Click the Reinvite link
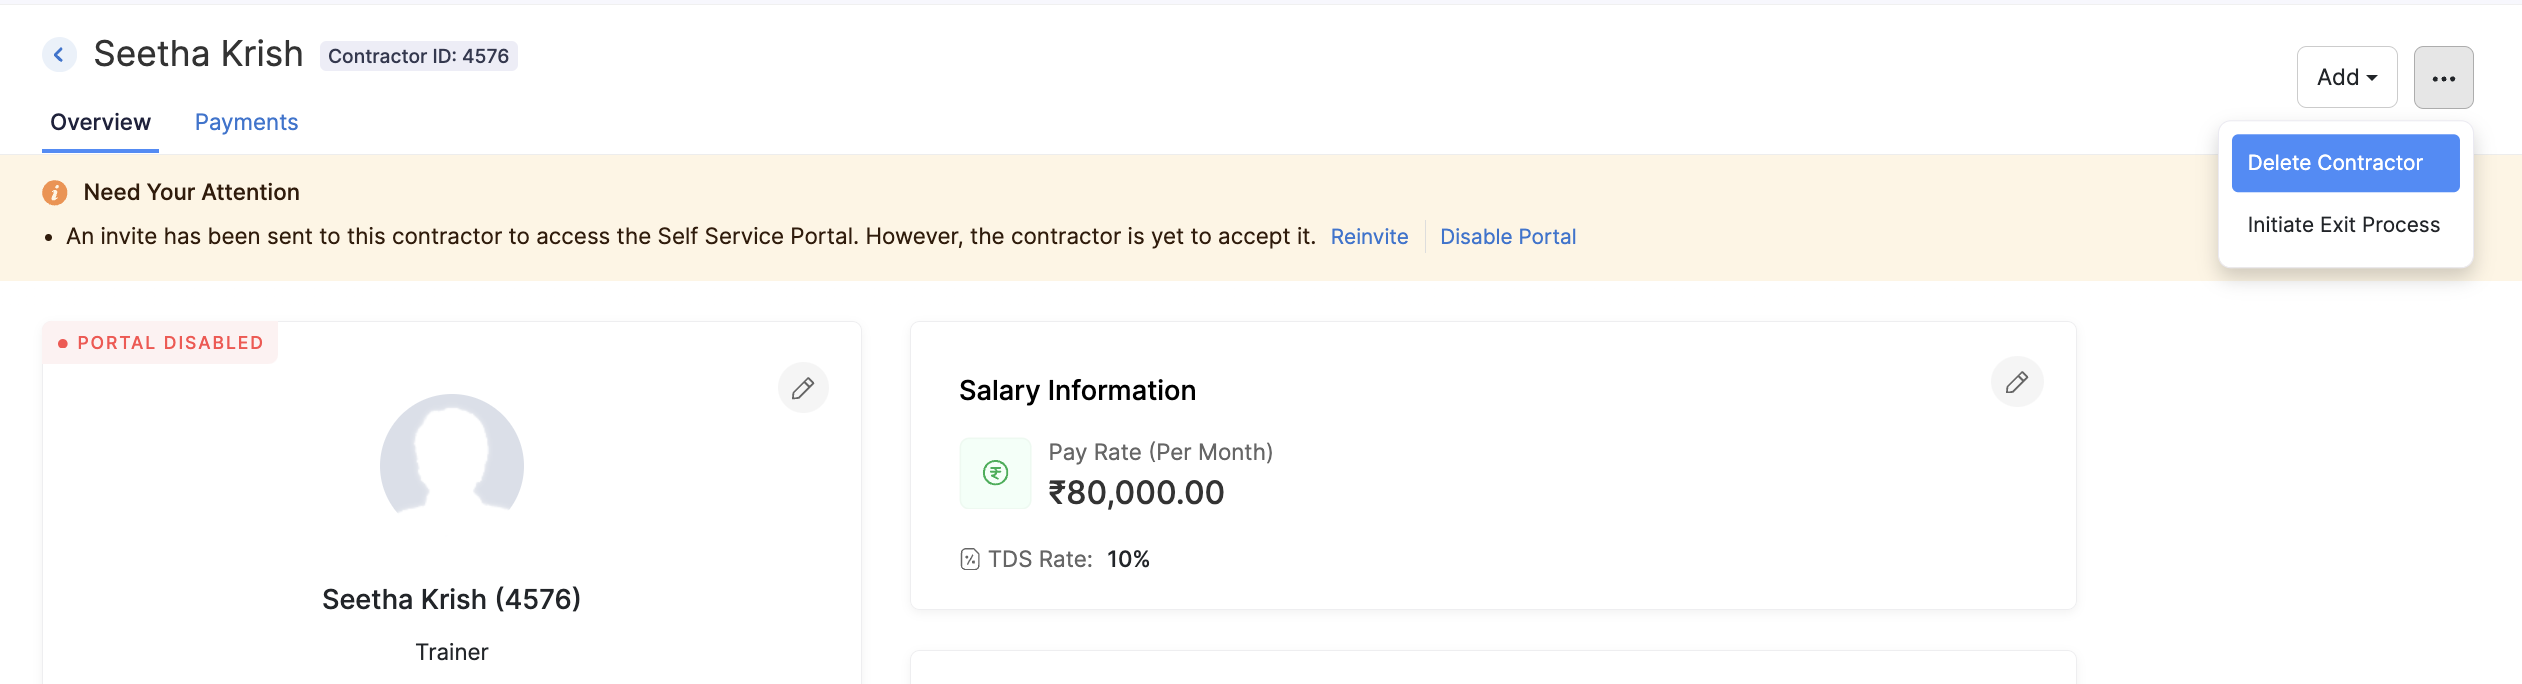The width and height of the screenshot is (2522, 684). coord(1369,237)
